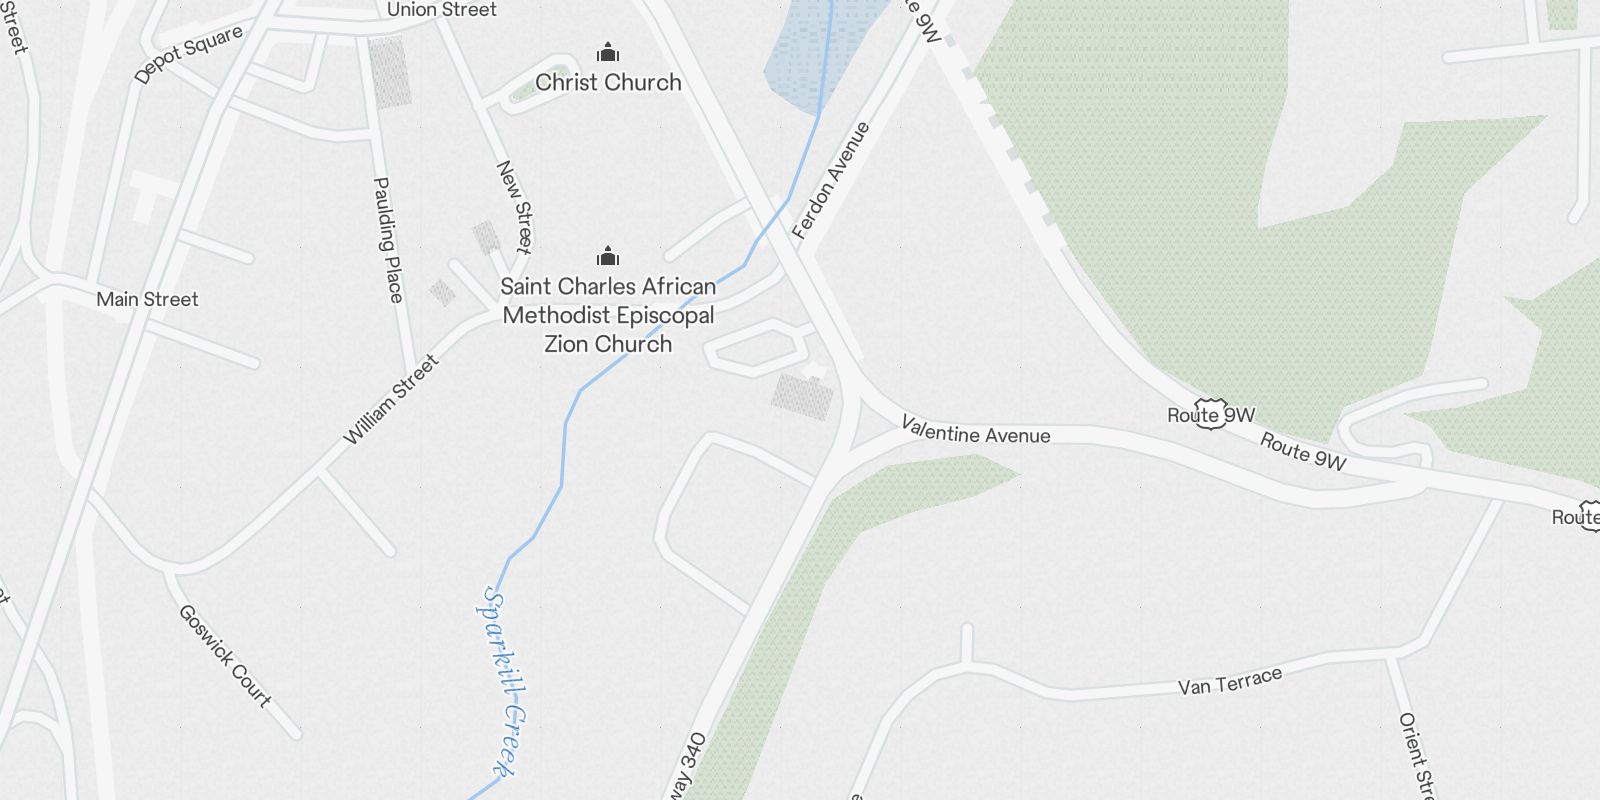This screenshot has height=800, width=1600.
Task: Click the Saint Charles AME Zion Church icon
Action: point(607,256)
